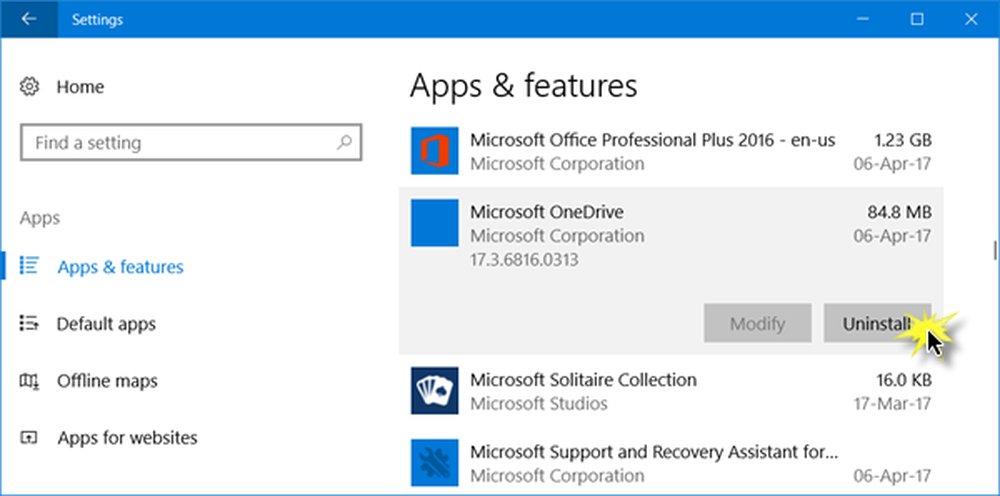The image size is (1000, 496).
Task: Click the Default apps icon
Action: point(29,323)
